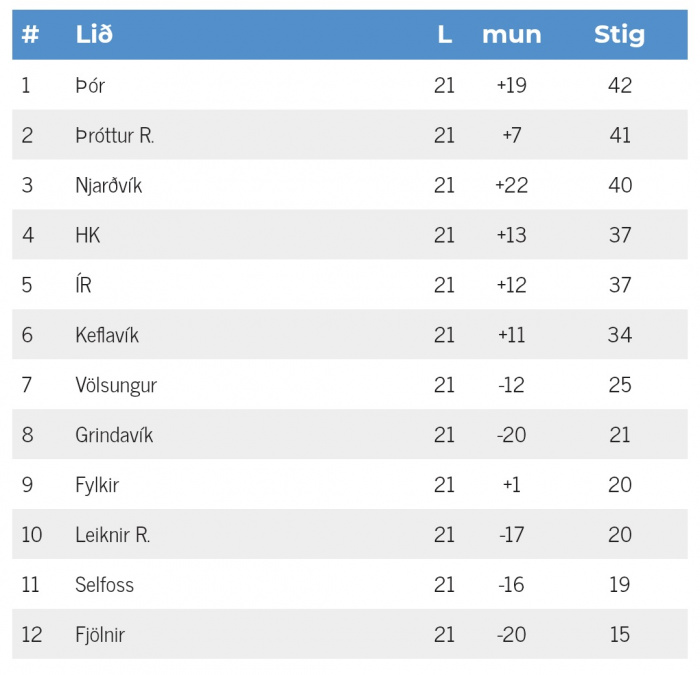Open the Þróttur R. team row
This screenshot has height=675, width=700.
point(350,135)
